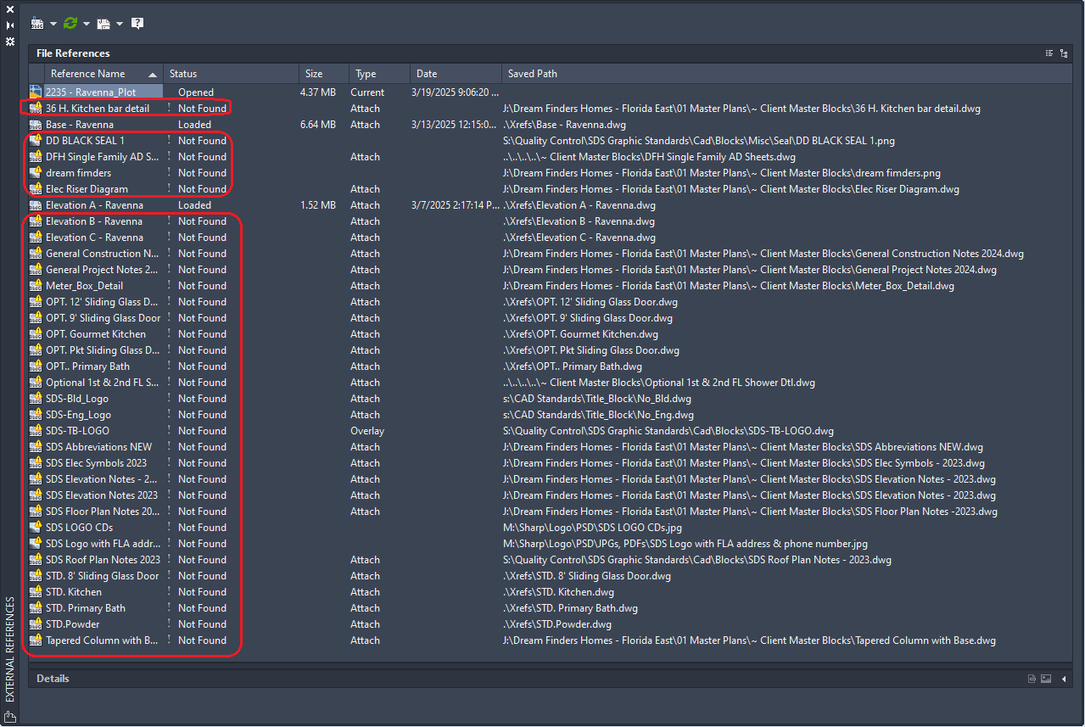The image size is (1085, 727).
Task: Click the dream fimders image icon
Action: [36, 173]
